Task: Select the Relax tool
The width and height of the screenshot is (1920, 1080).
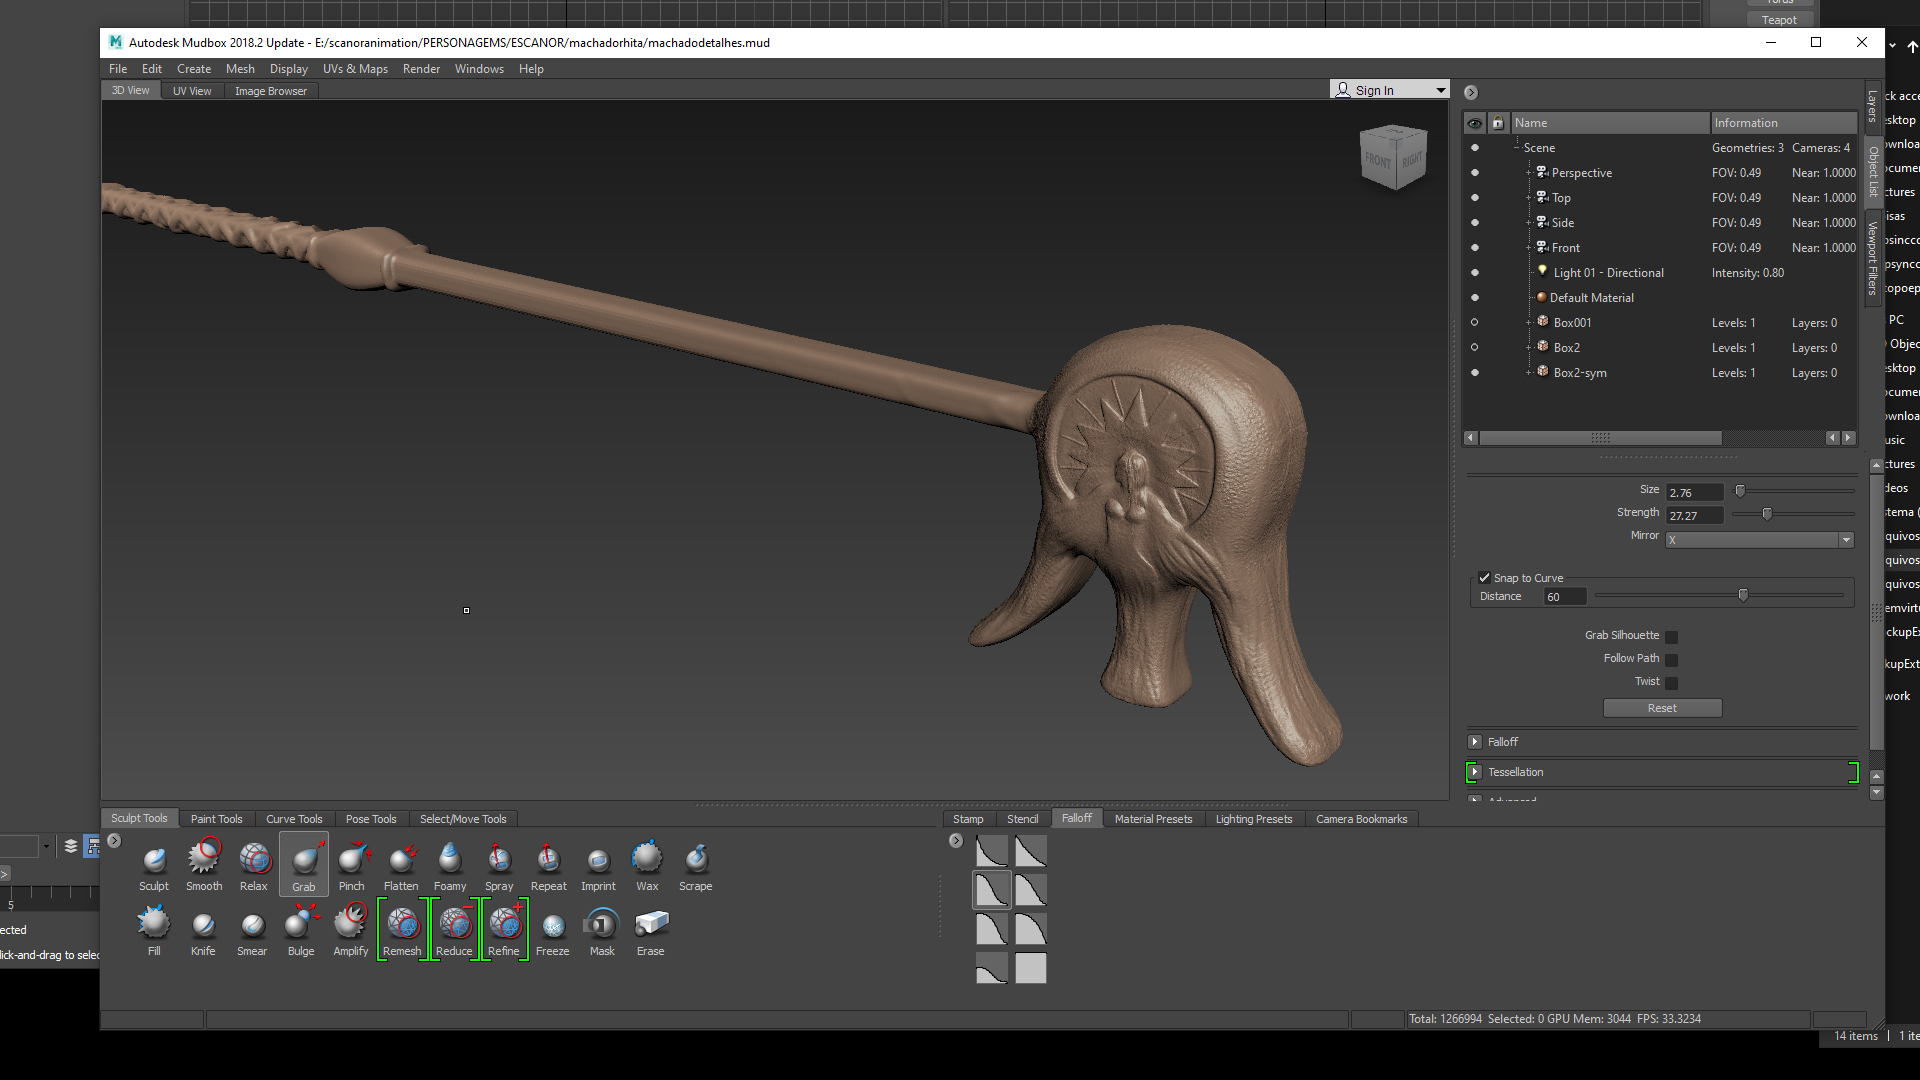Action: click(x=254, y=867)
